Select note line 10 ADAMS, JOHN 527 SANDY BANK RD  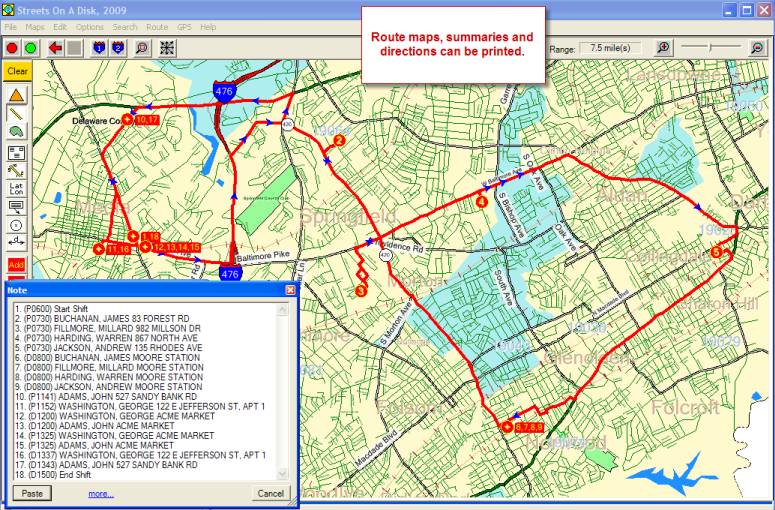106,397
